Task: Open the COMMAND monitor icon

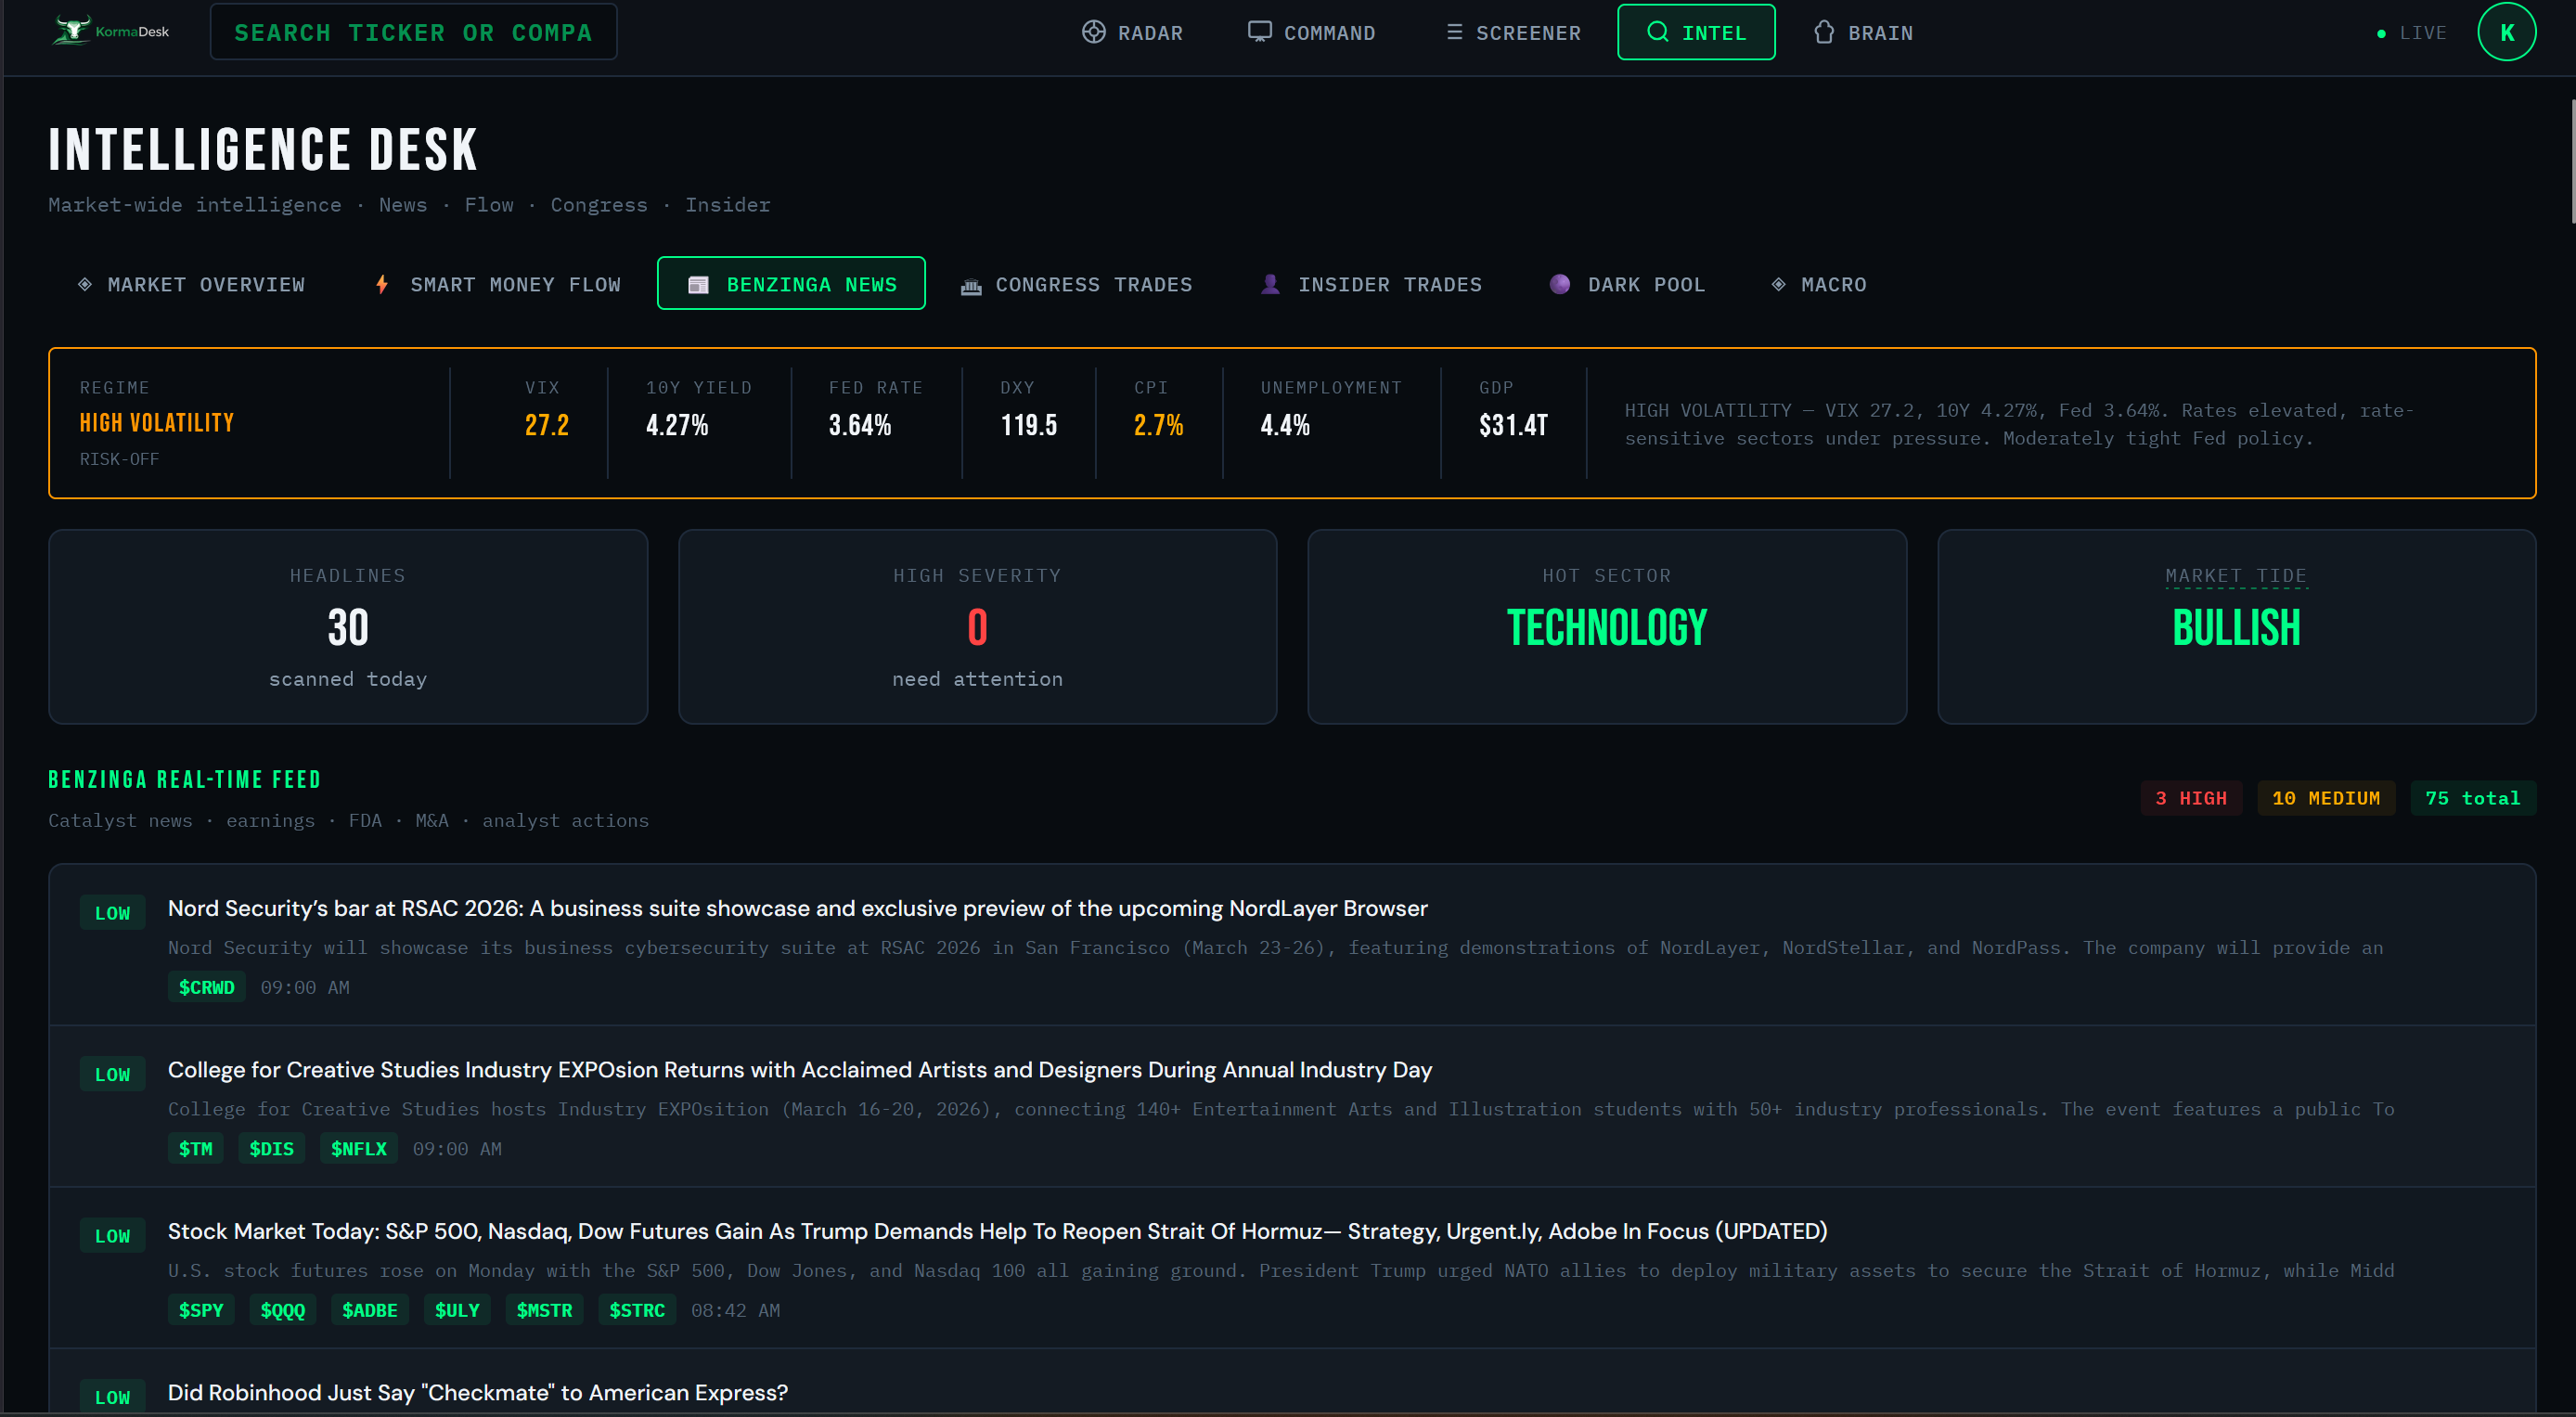Action: tap(1259, 31)
